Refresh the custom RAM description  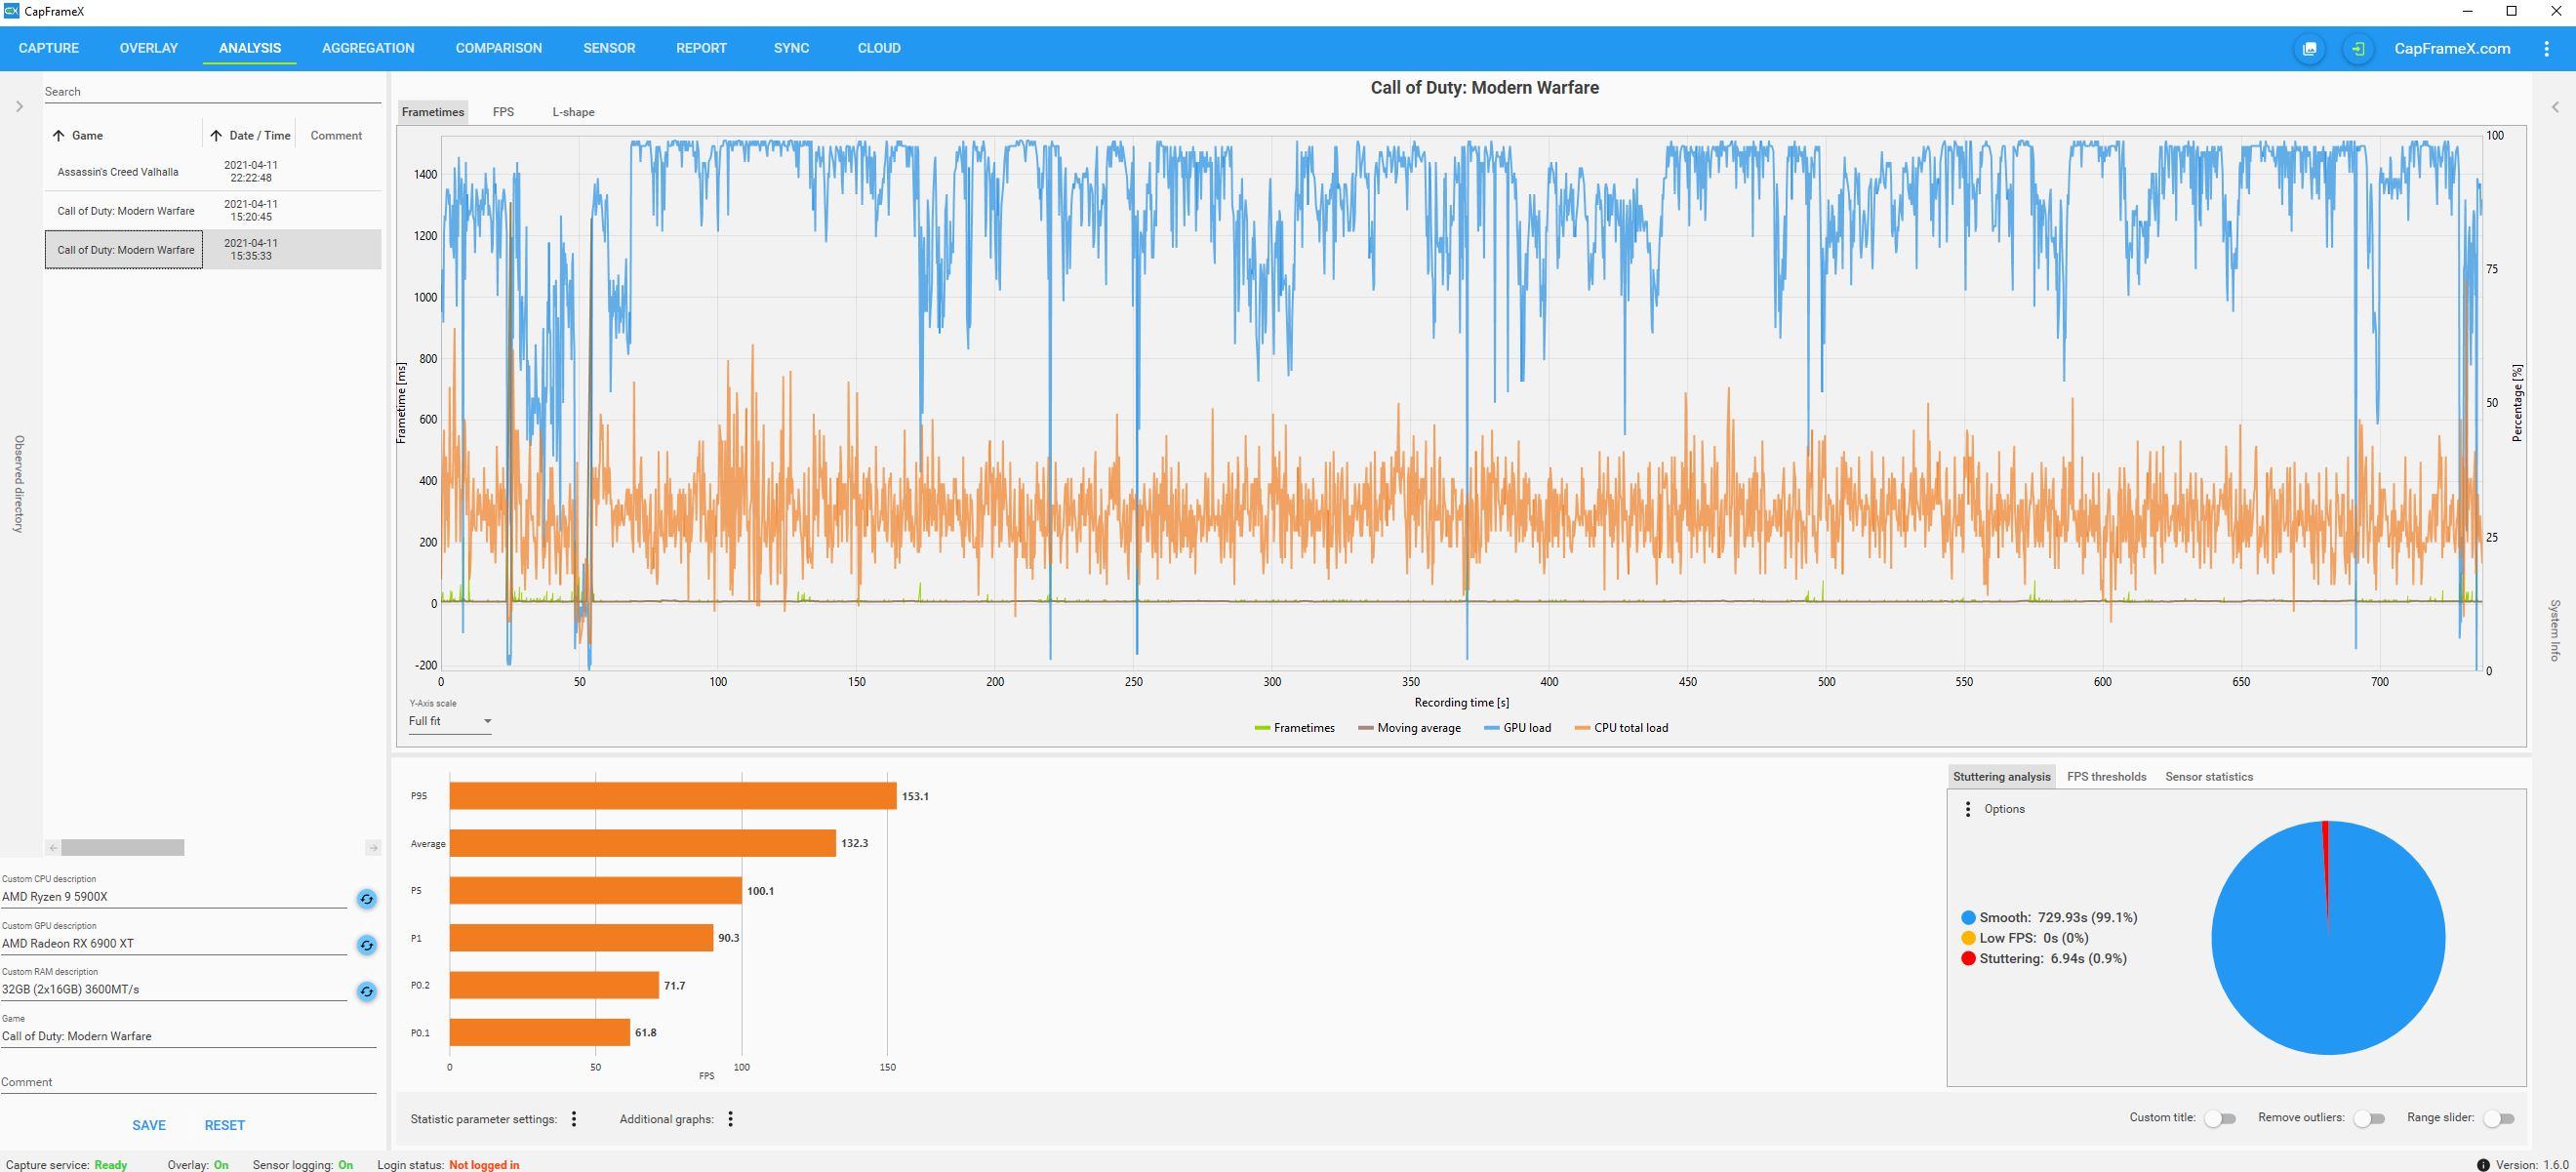pyautogui.click(x=367, y=991)
